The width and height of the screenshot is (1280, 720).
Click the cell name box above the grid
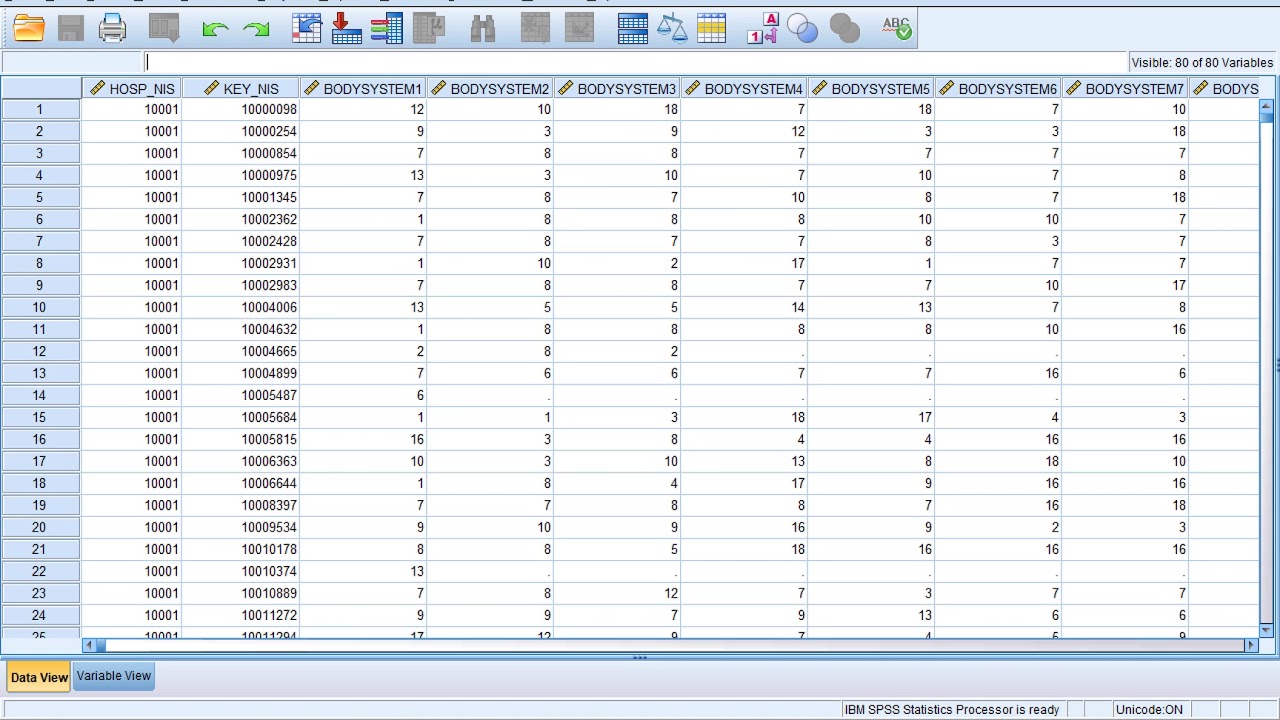point(72,62)
